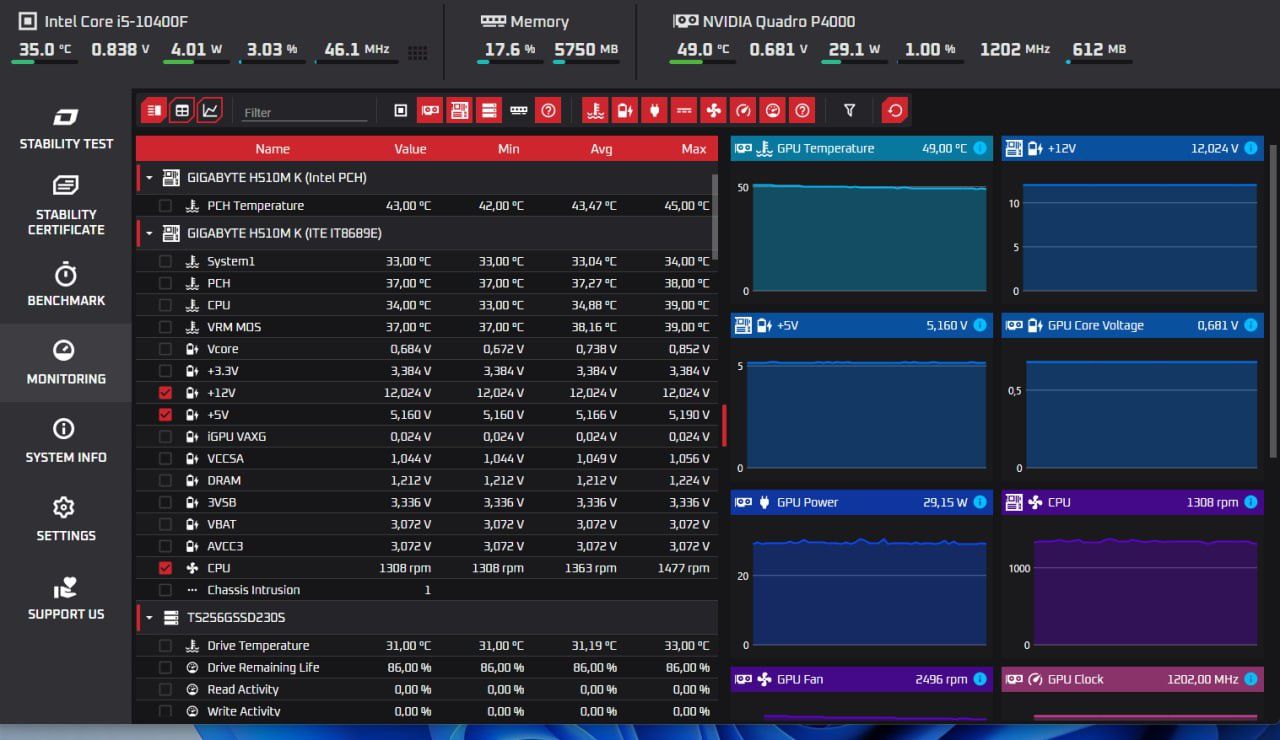Screen dimensions: 1280x740
Task: Toggle GPU sensors filter icon
Action: (x=430, y=110)
